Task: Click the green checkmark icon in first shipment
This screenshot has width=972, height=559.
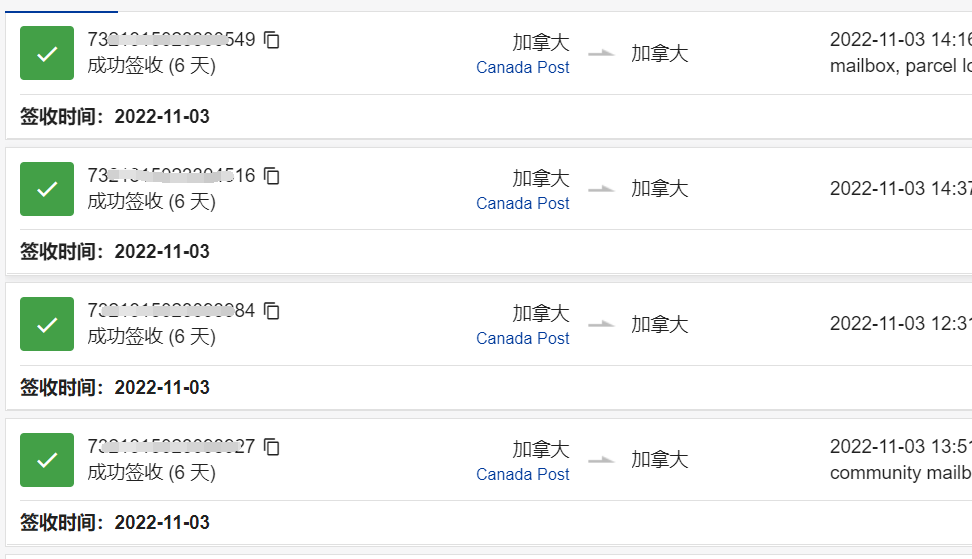Action: [47, 53]
